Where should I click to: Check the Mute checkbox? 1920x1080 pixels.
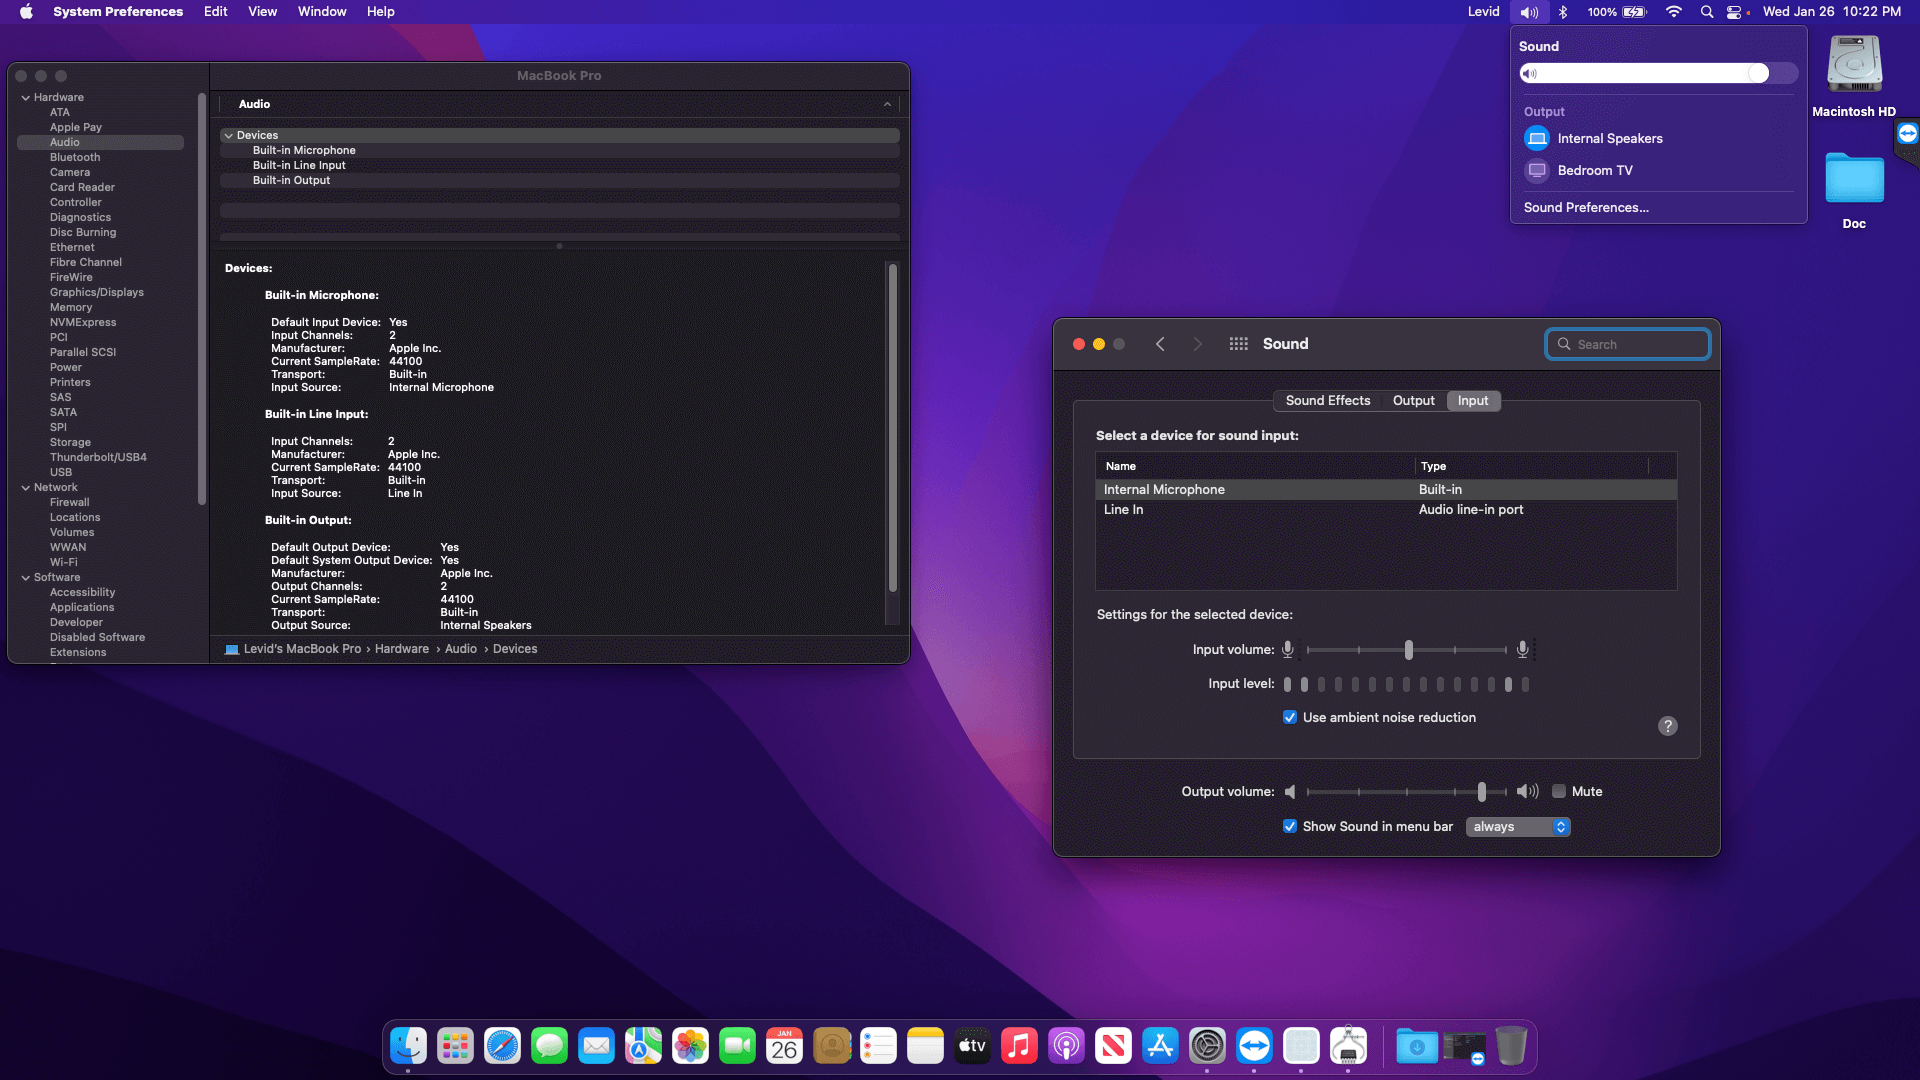pyautogui.click(x=1558, y=791)
